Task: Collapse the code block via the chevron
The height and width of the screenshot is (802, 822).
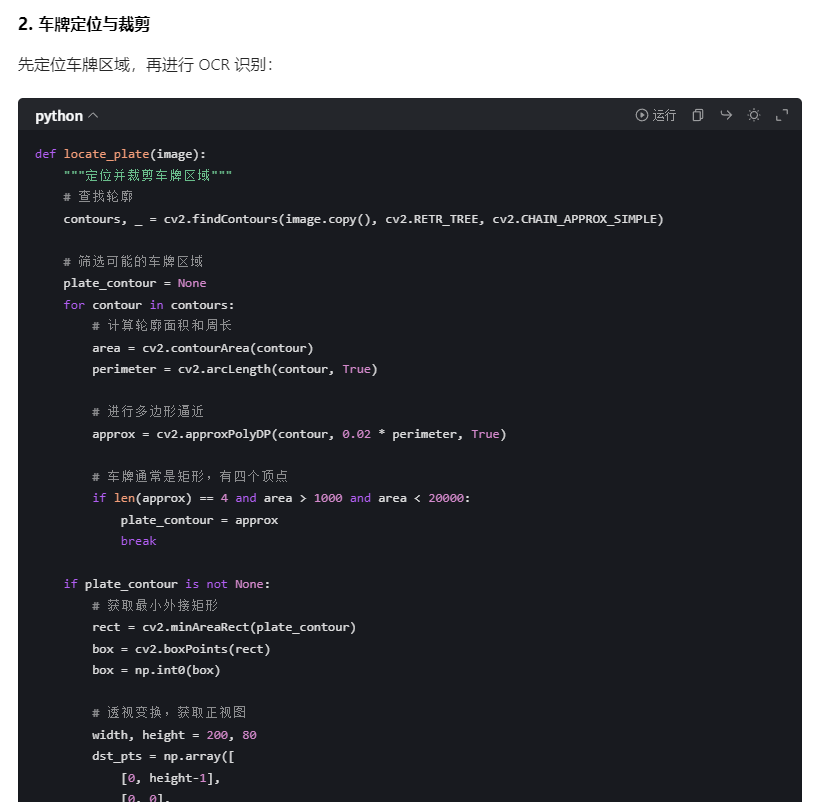Action: pos(91,115)
